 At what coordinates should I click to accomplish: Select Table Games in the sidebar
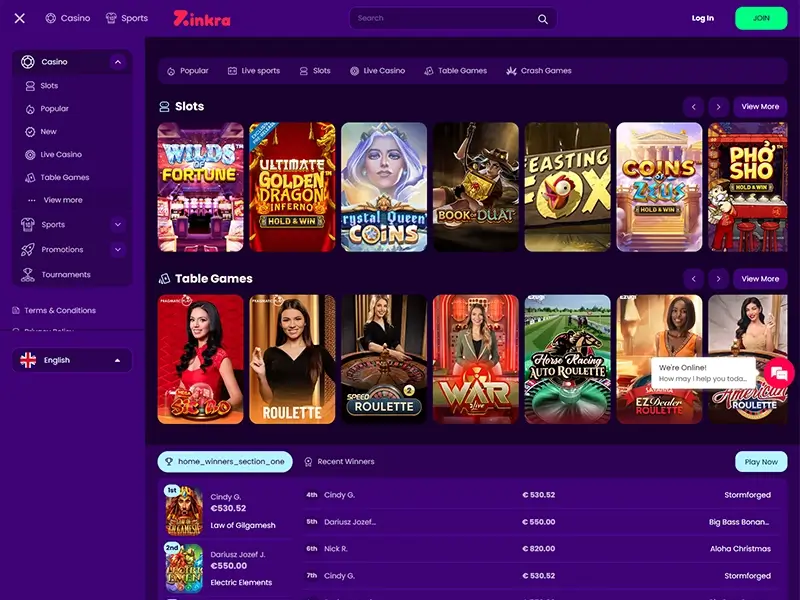click(65, 178)
